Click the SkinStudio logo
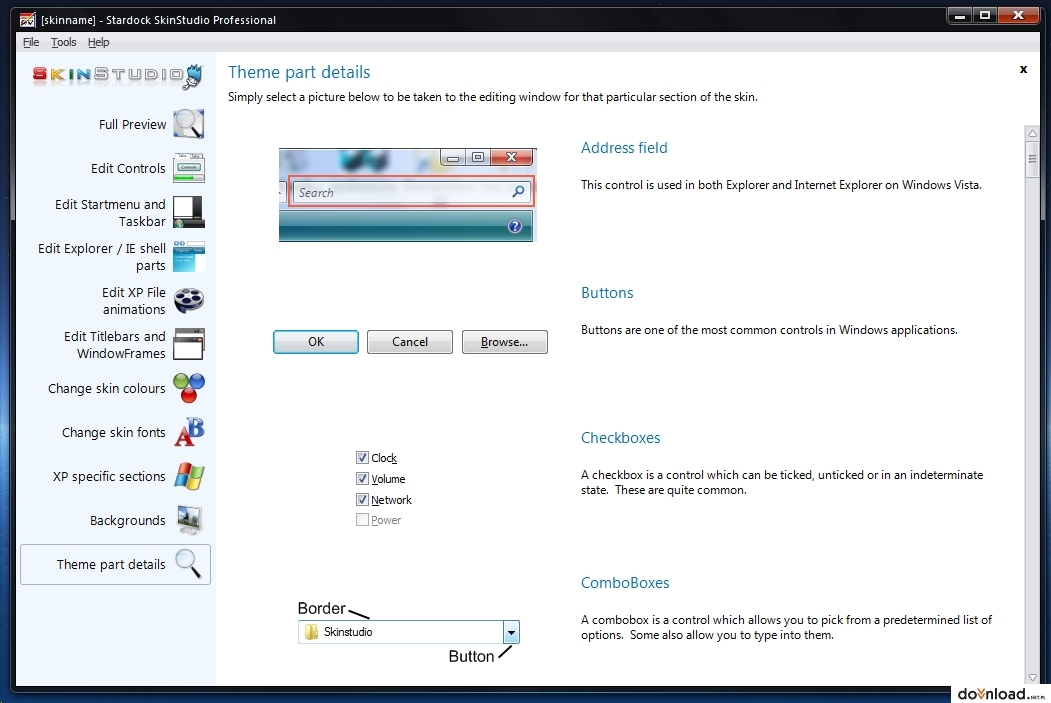Viewport: 1051px width, 703px height. (117, 75)
